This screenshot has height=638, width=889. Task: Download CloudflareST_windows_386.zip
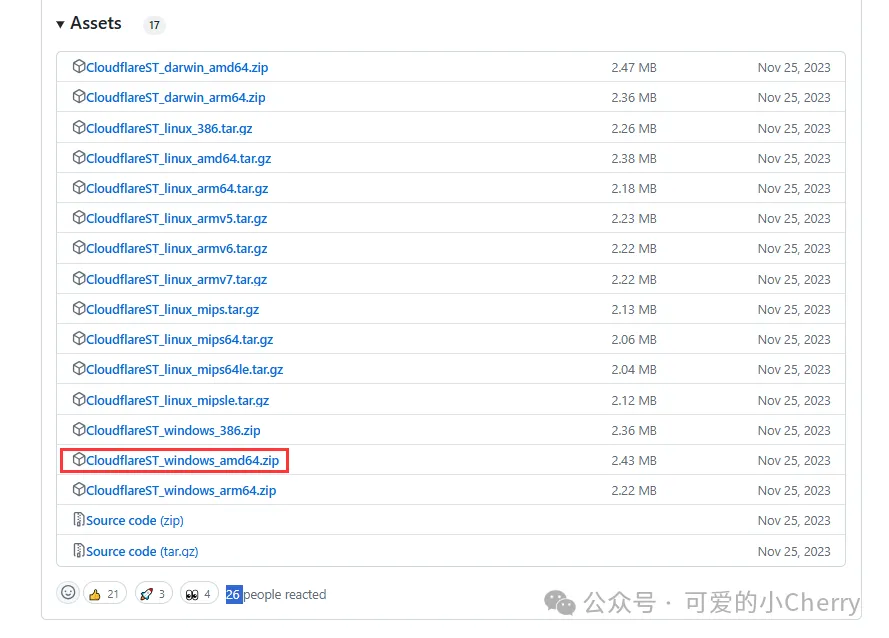click(173, 430)
